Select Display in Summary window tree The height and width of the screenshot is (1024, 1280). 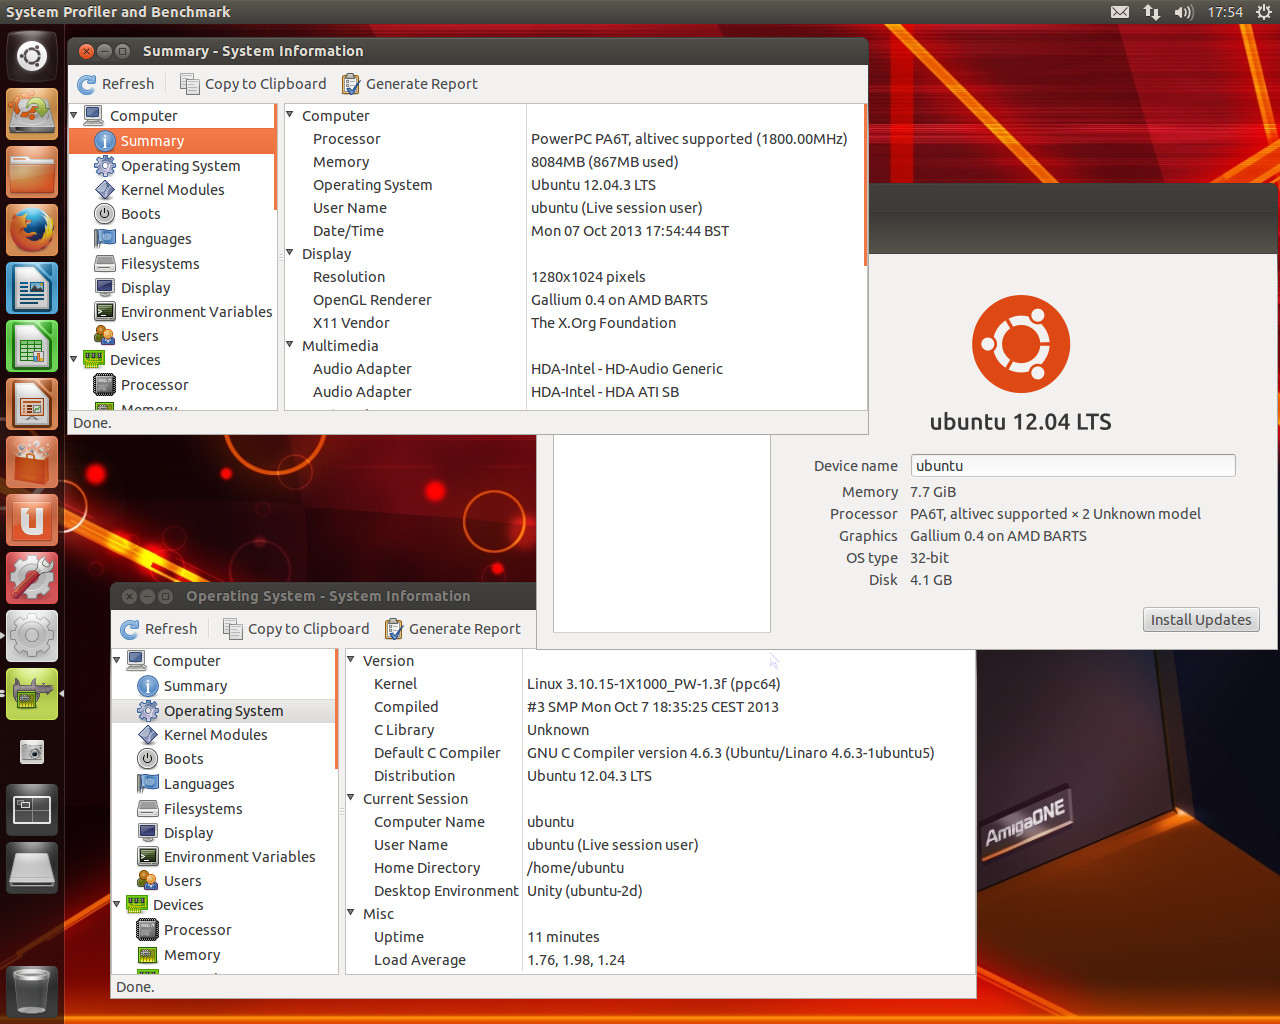click(172, 288)
